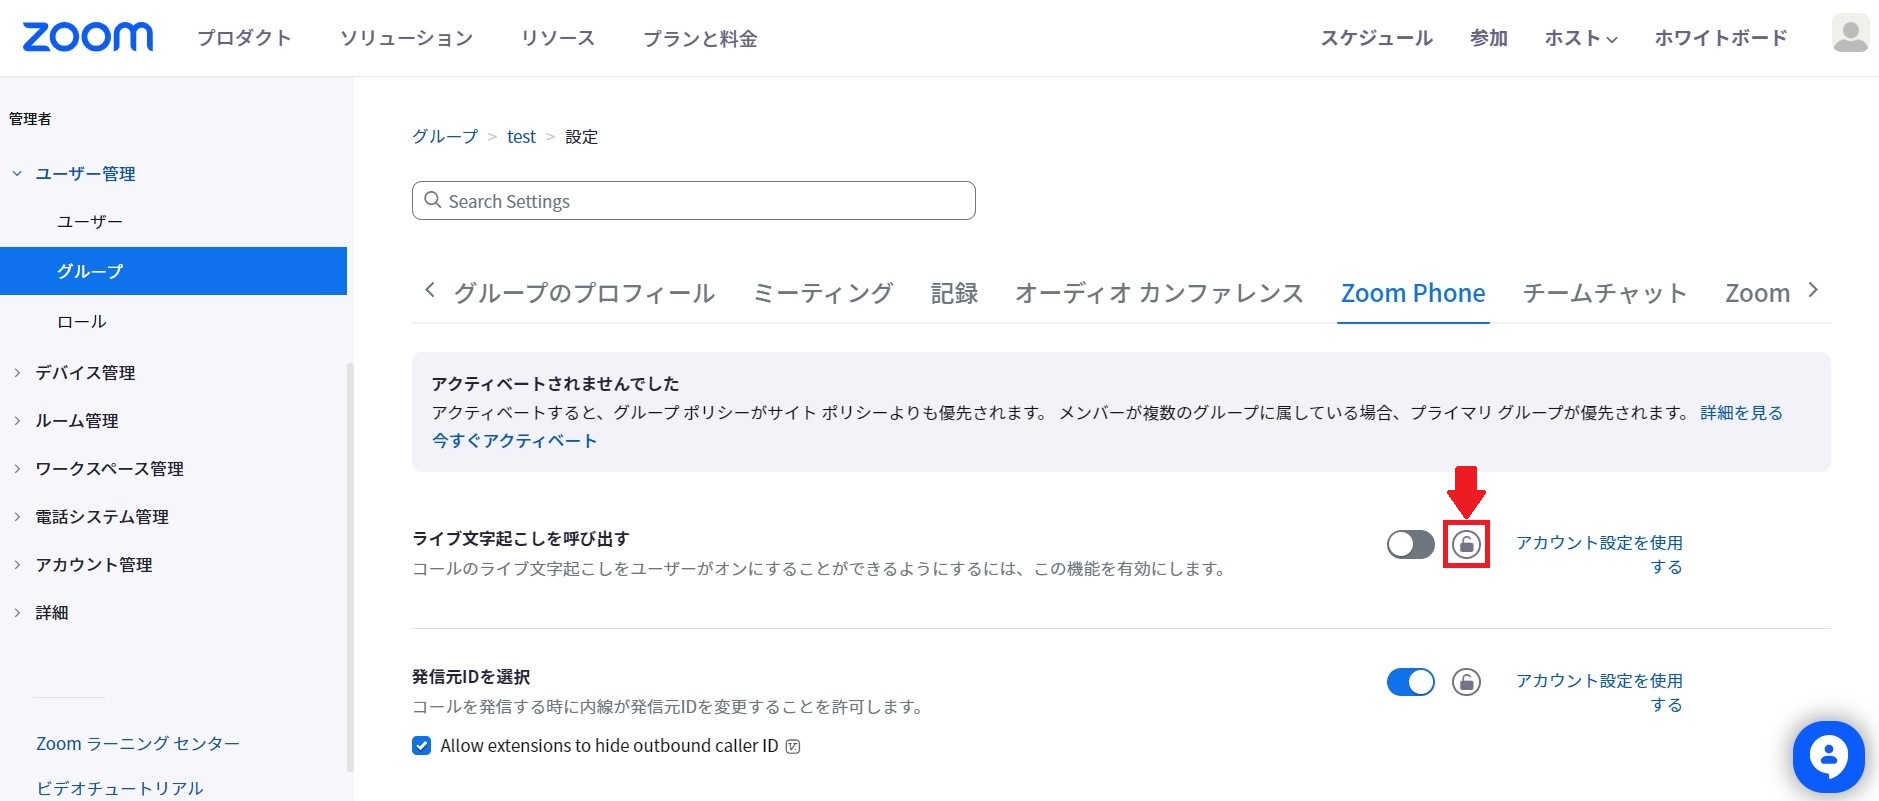Click the lock icon for live transcription setting
1879x801 pixels.
[x=1466, y=544]
